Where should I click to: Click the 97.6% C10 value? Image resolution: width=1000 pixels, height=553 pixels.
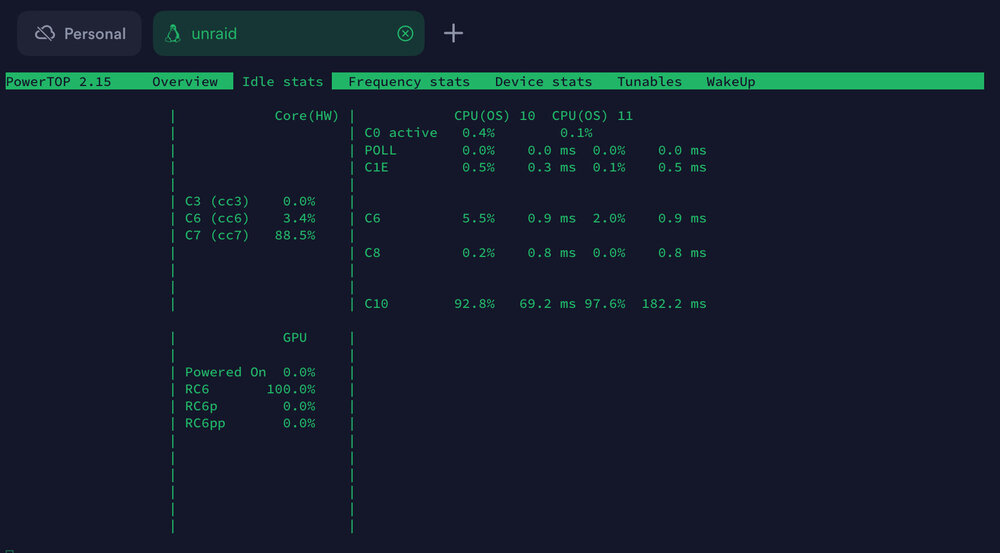(x=605, y=304)
